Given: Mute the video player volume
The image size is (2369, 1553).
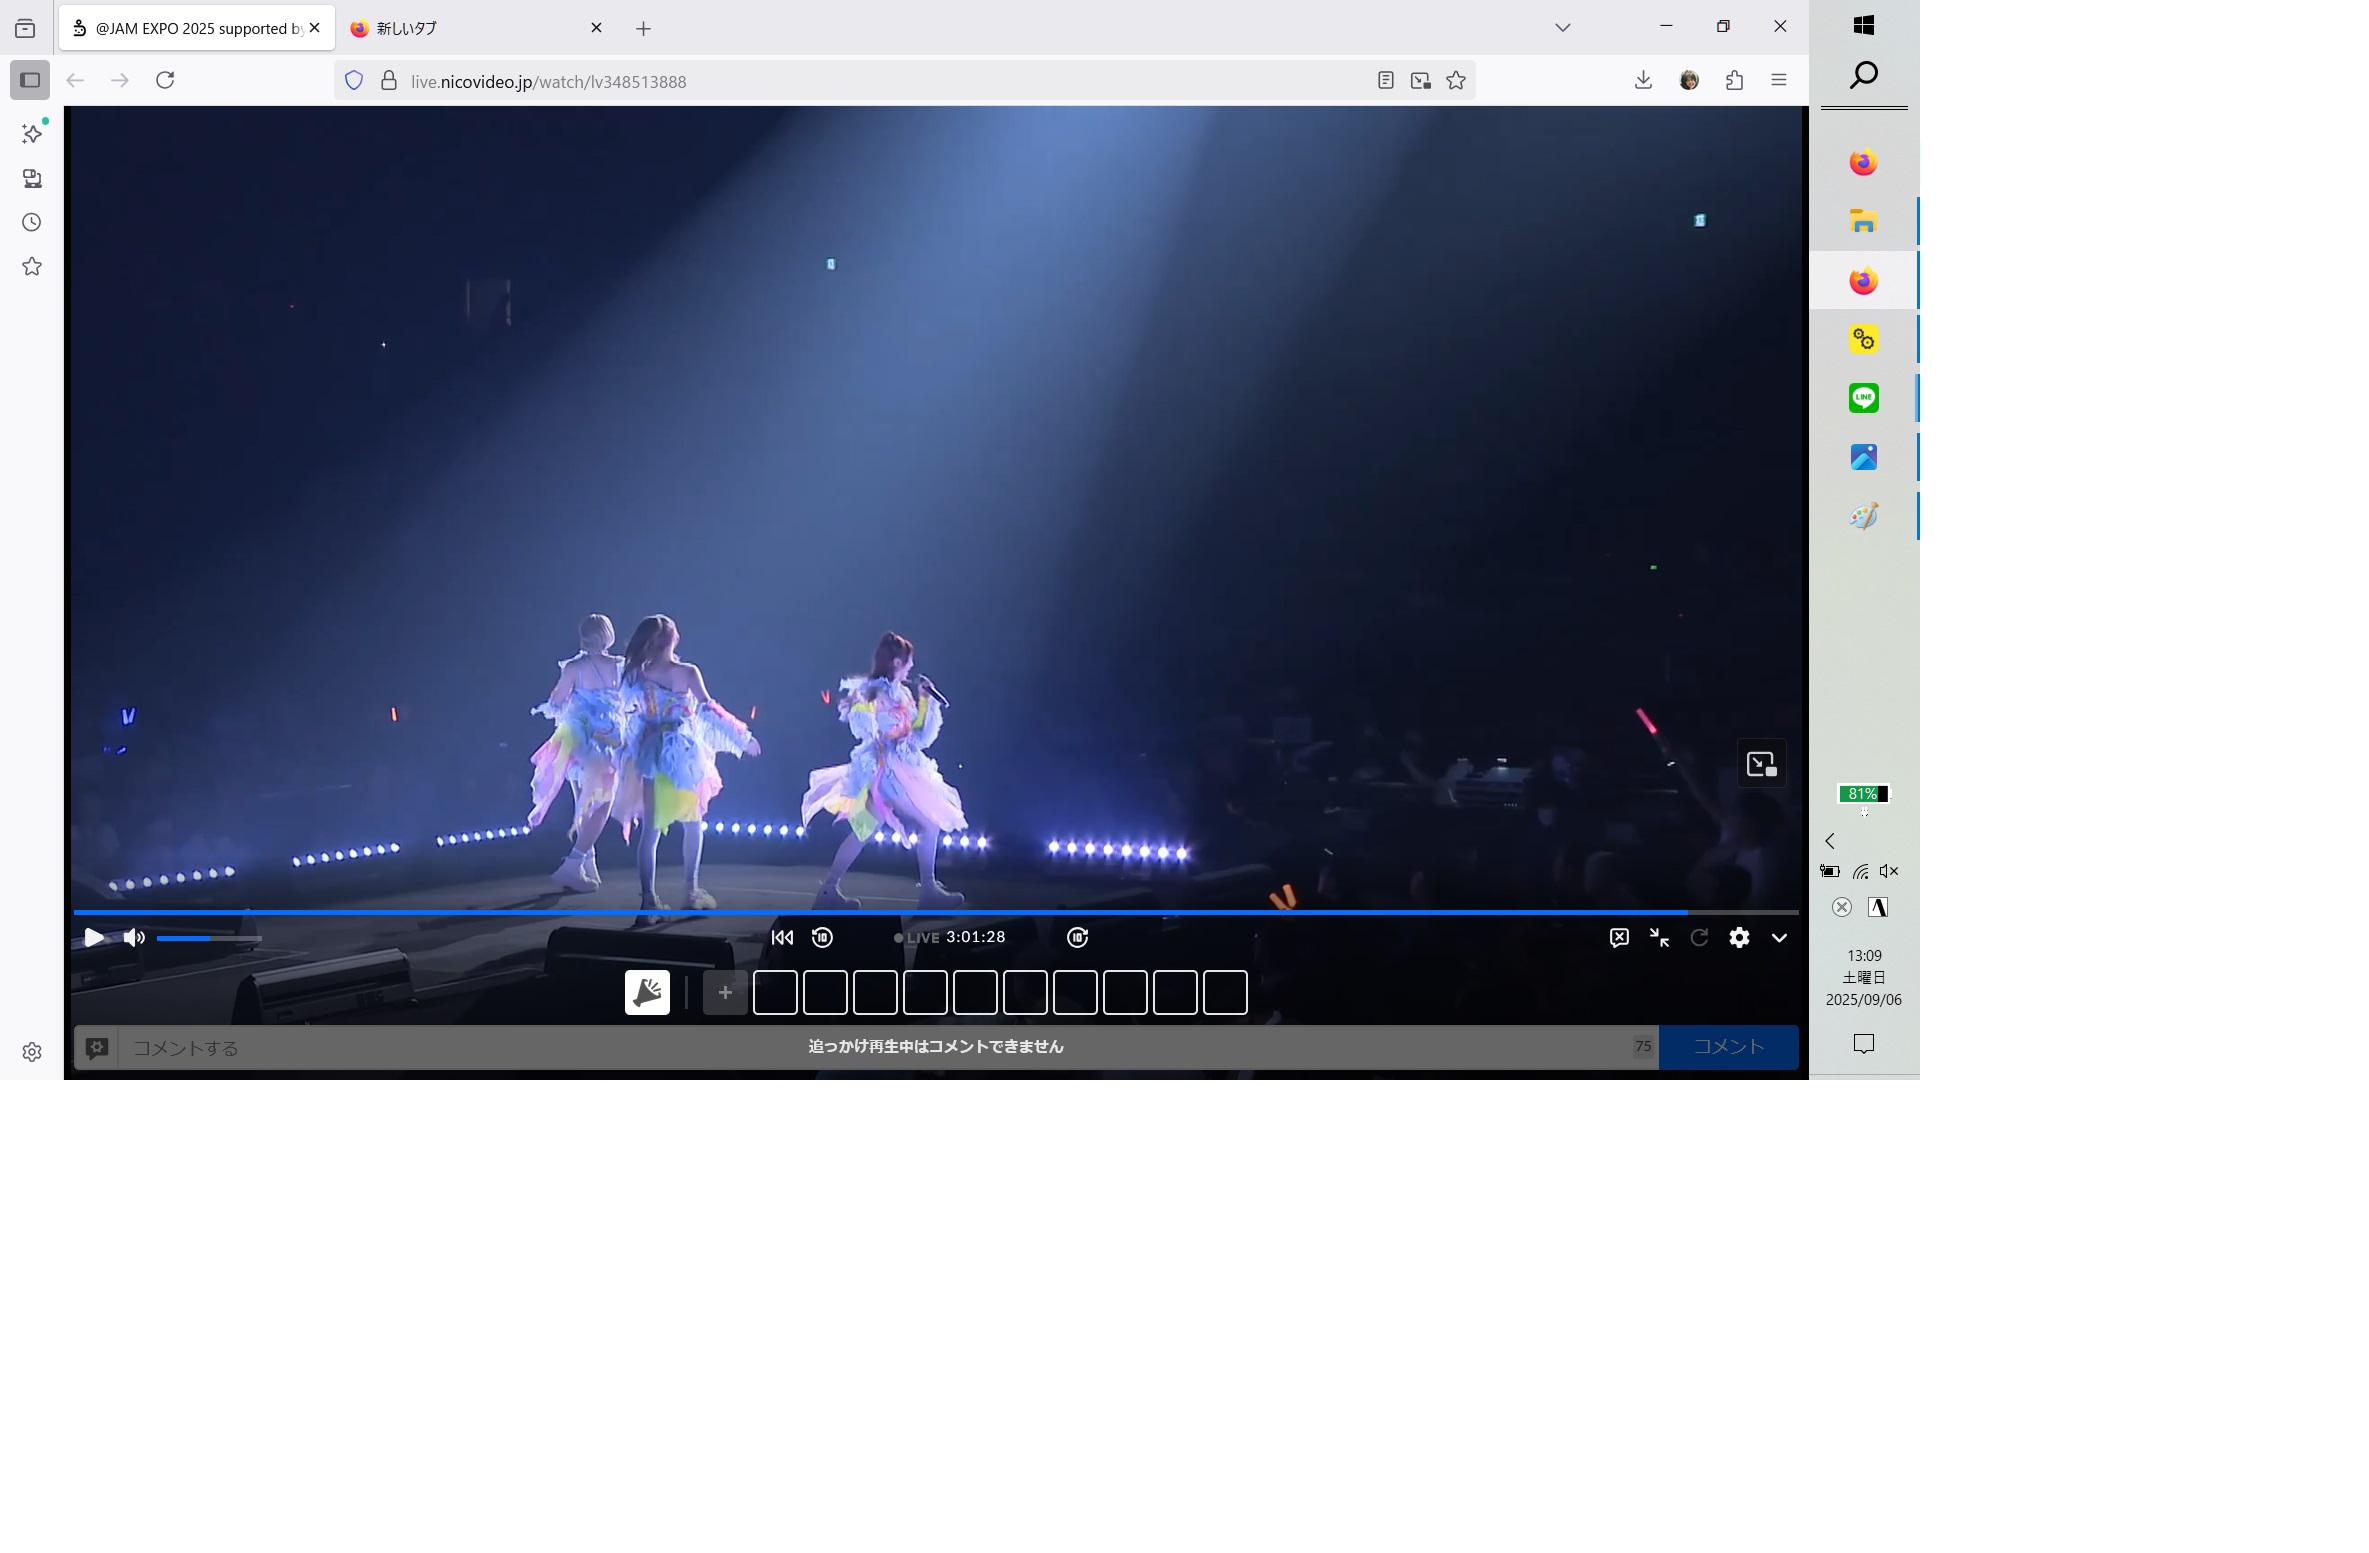Looking at the screenshot, I should coord(134,938).
